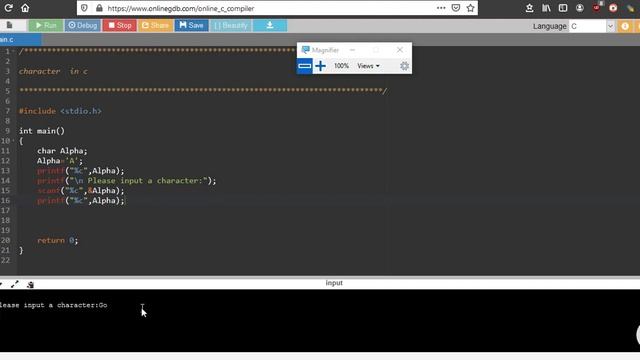
Task: Click the yellow pencil extension icon
Action: click(x=631, y=8)
